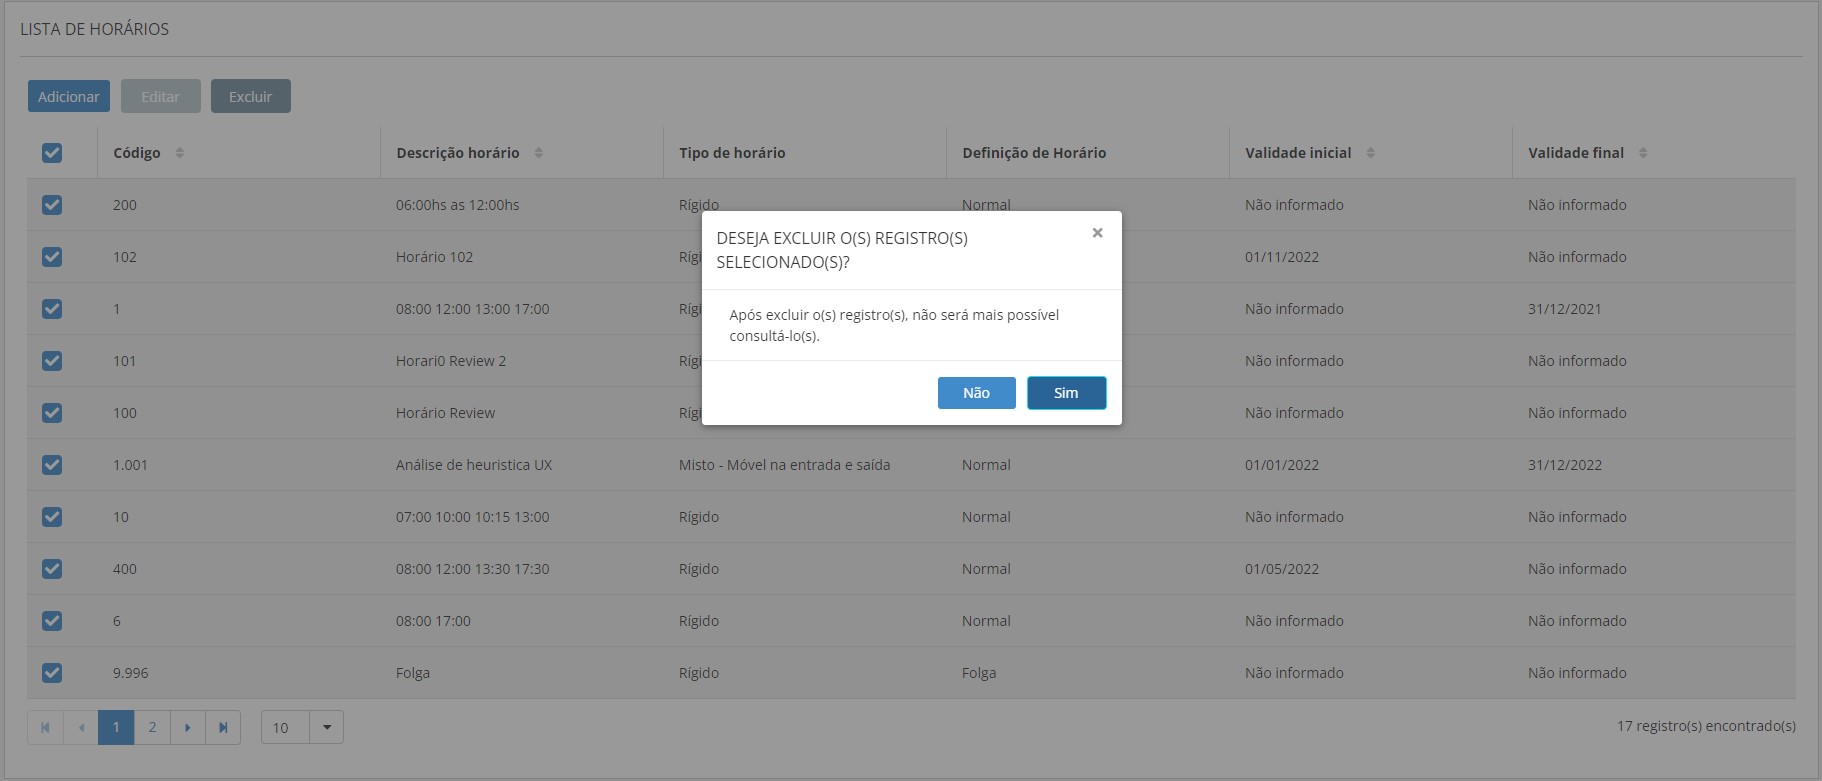
Task: Select page 1 in pagination
Action: [x=116, y=727]
